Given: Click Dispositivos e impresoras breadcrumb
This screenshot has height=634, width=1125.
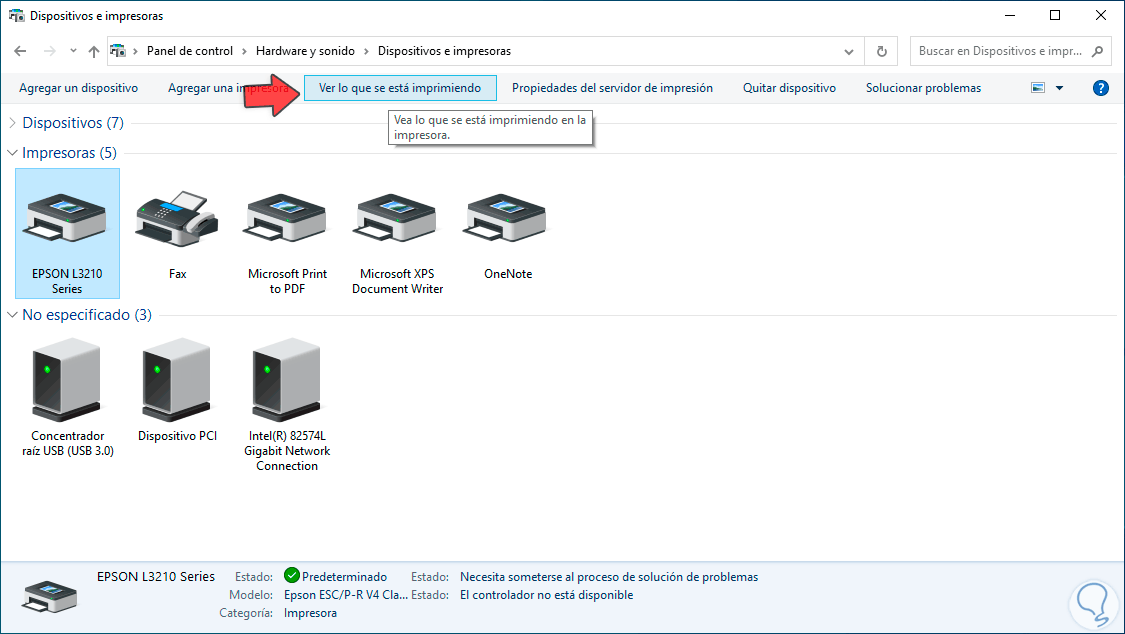Looking at the screenshot, I should pos(444,51).
